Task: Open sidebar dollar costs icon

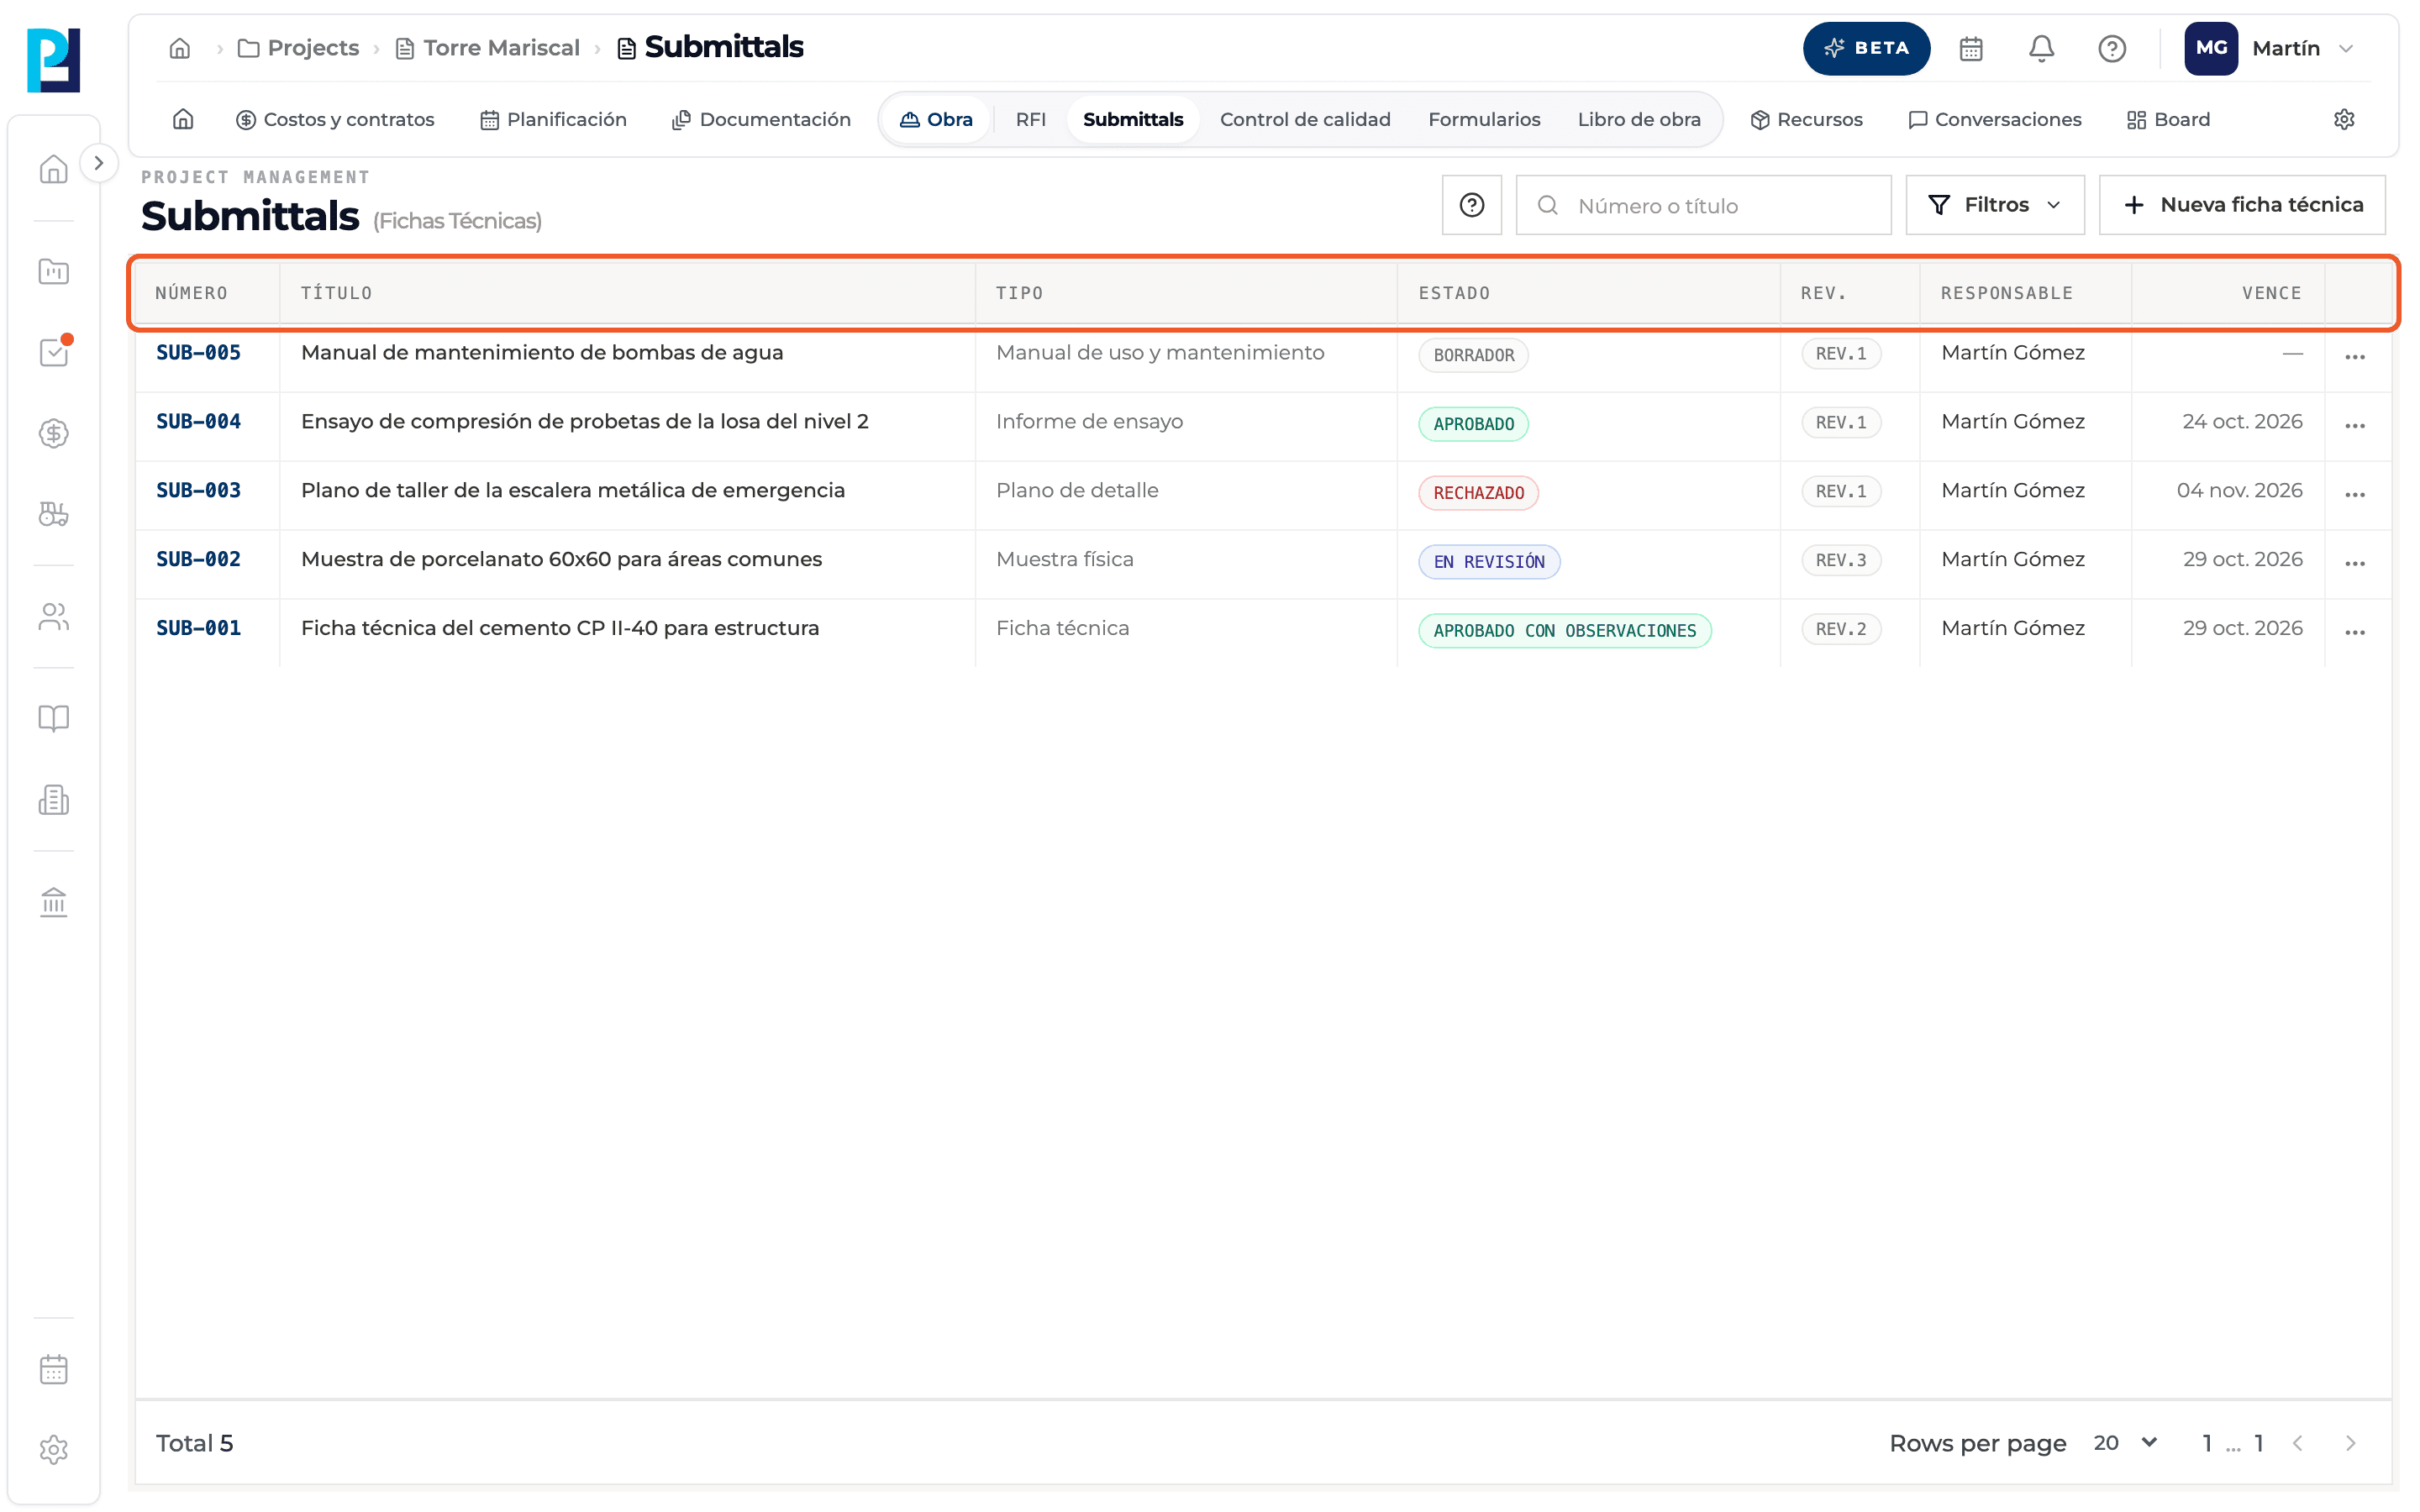Action: tap(54, 433)
